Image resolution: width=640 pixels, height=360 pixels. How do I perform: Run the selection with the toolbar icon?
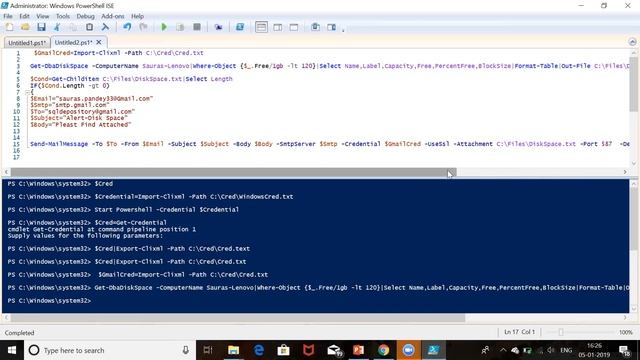[180, 27]
